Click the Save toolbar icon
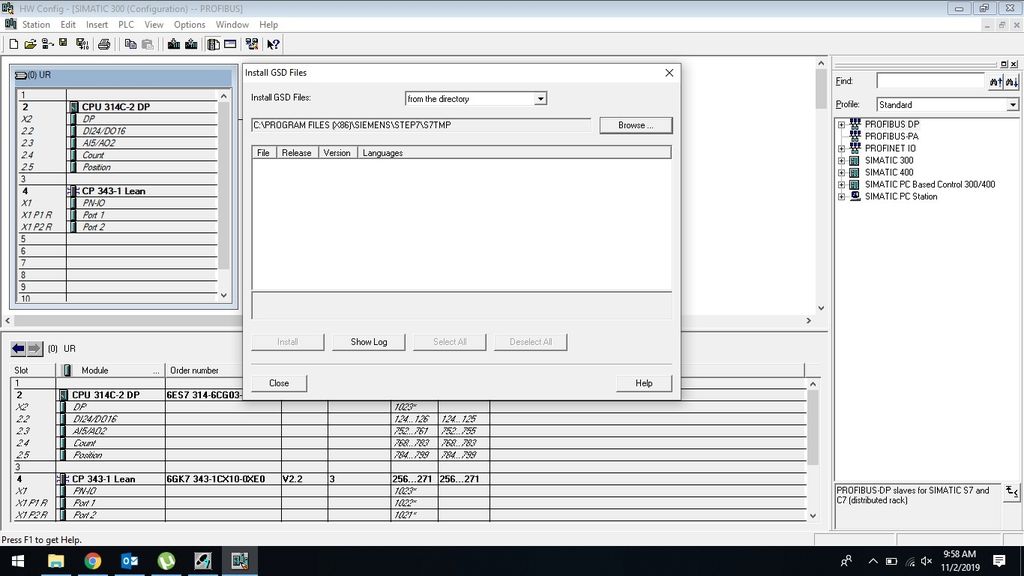1024x576 pixels. pos(63,43)
